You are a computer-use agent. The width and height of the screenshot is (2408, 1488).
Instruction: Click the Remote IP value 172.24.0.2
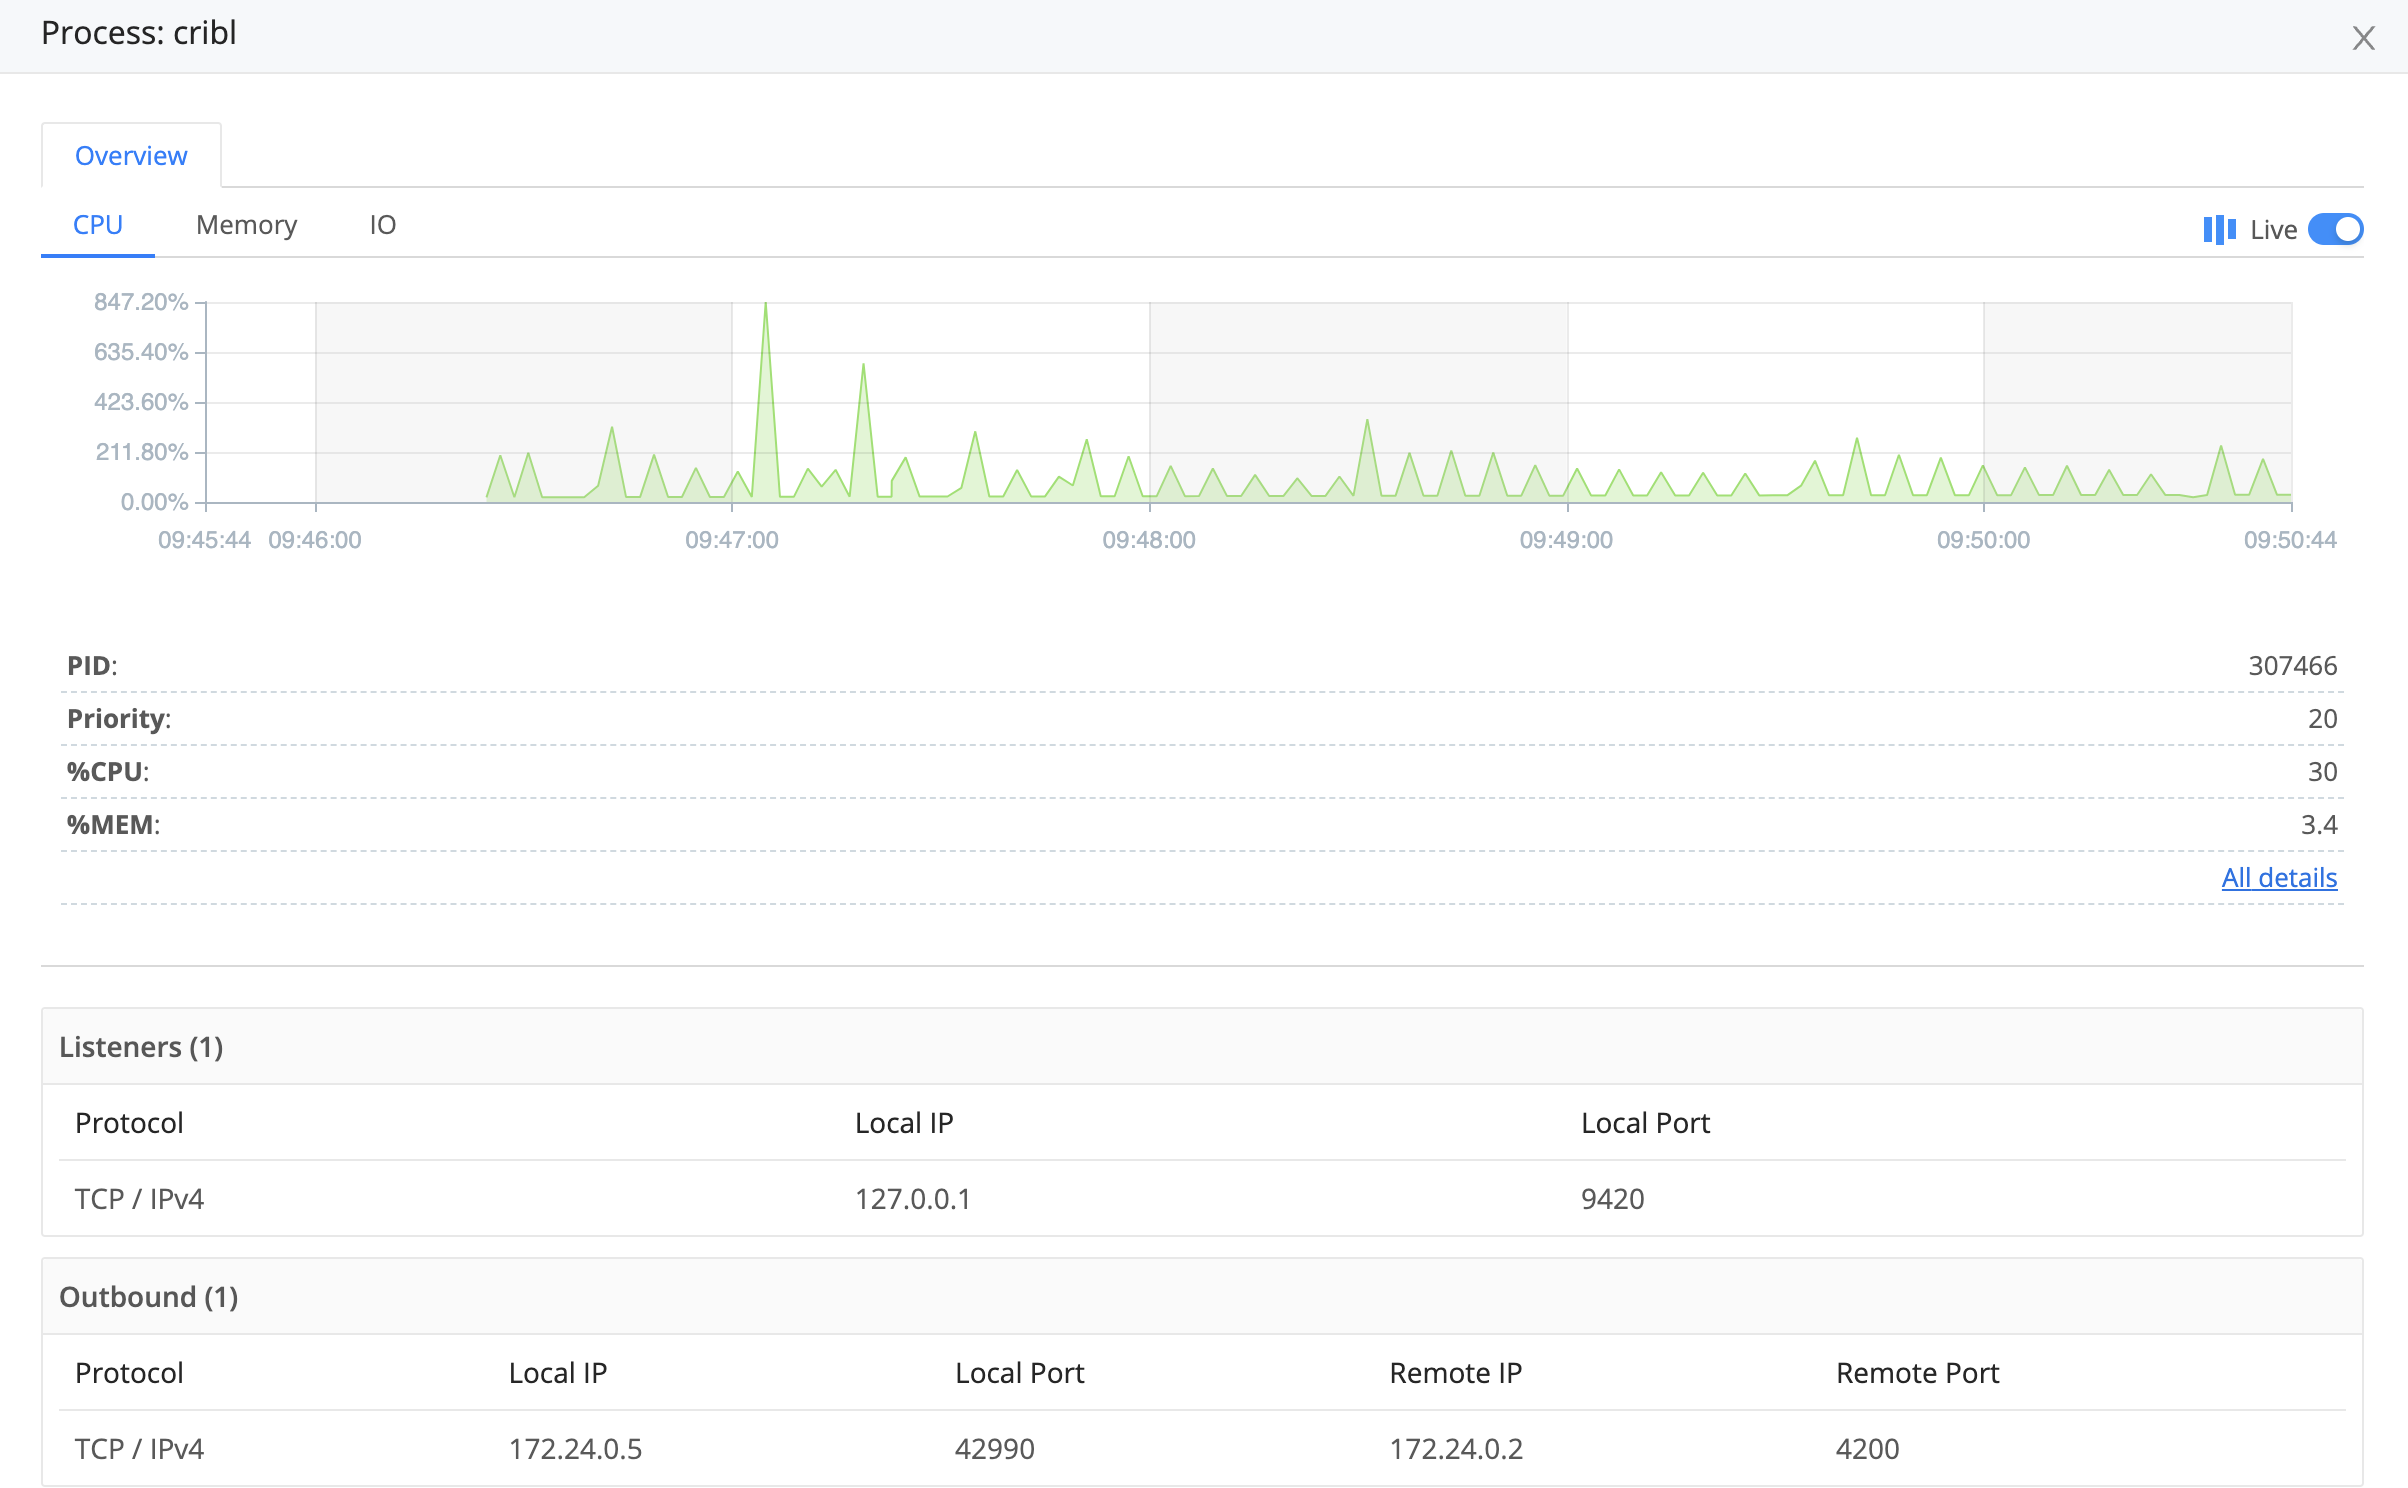click(x=1455, y=1449)
